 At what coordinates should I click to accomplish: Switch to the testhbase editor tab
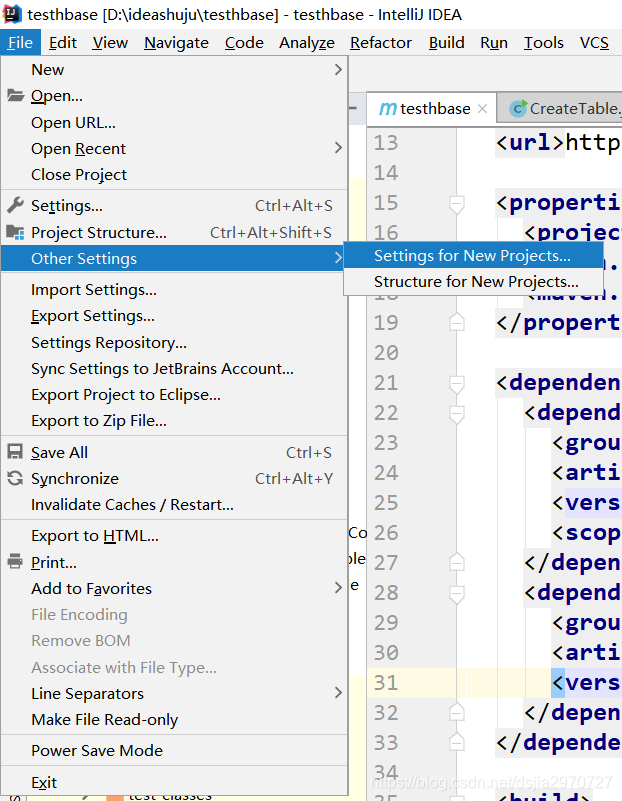[x=431, y=108]
